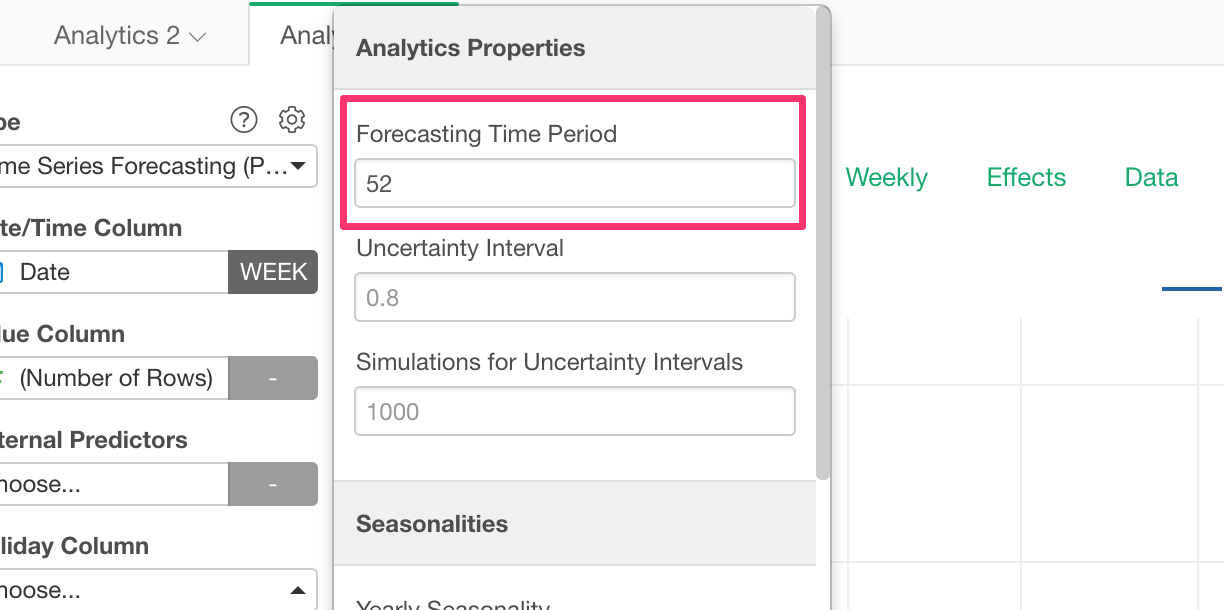Viewport: 1224px width, 610px height.
Task: Open the External Predictors Choose selector
Action: [112, 484]
